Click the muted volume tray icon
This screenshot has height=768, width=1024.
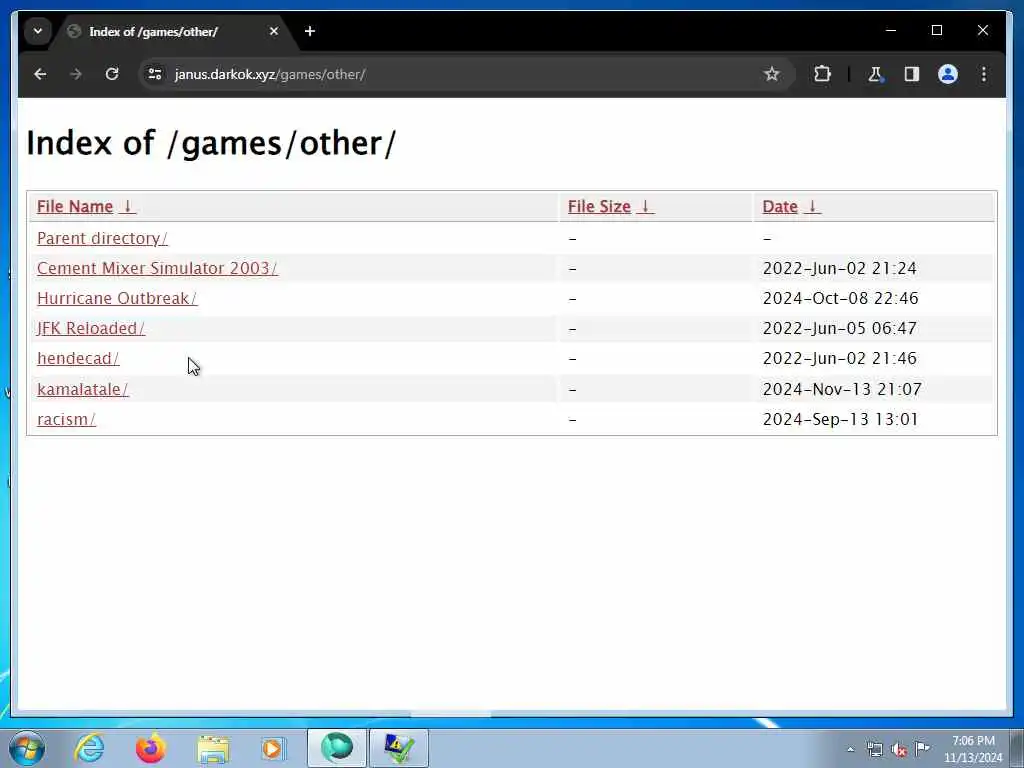click(x=899, y=749)
